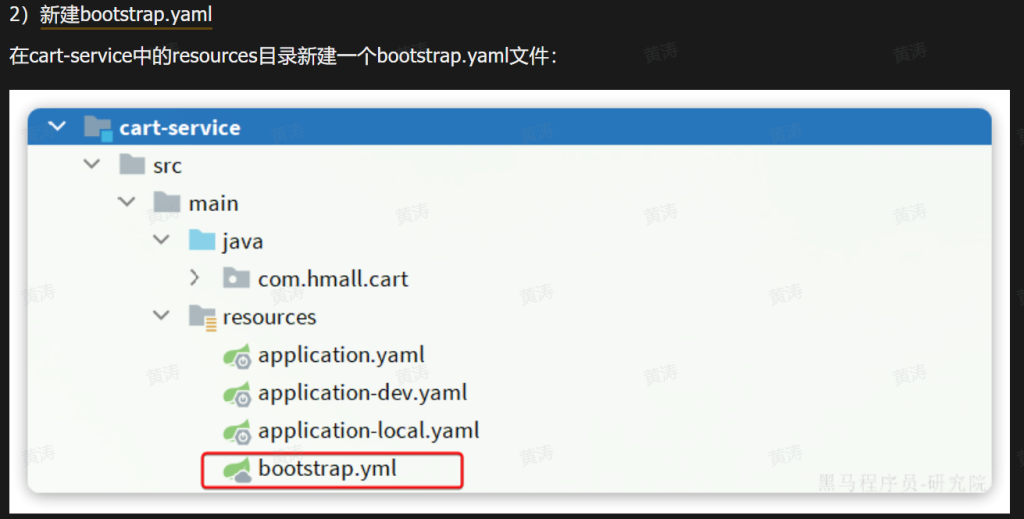Click the application-dev.yaml Spring file icon
The width and height of the screenshot is (1024, 519).
coord(237,393)
